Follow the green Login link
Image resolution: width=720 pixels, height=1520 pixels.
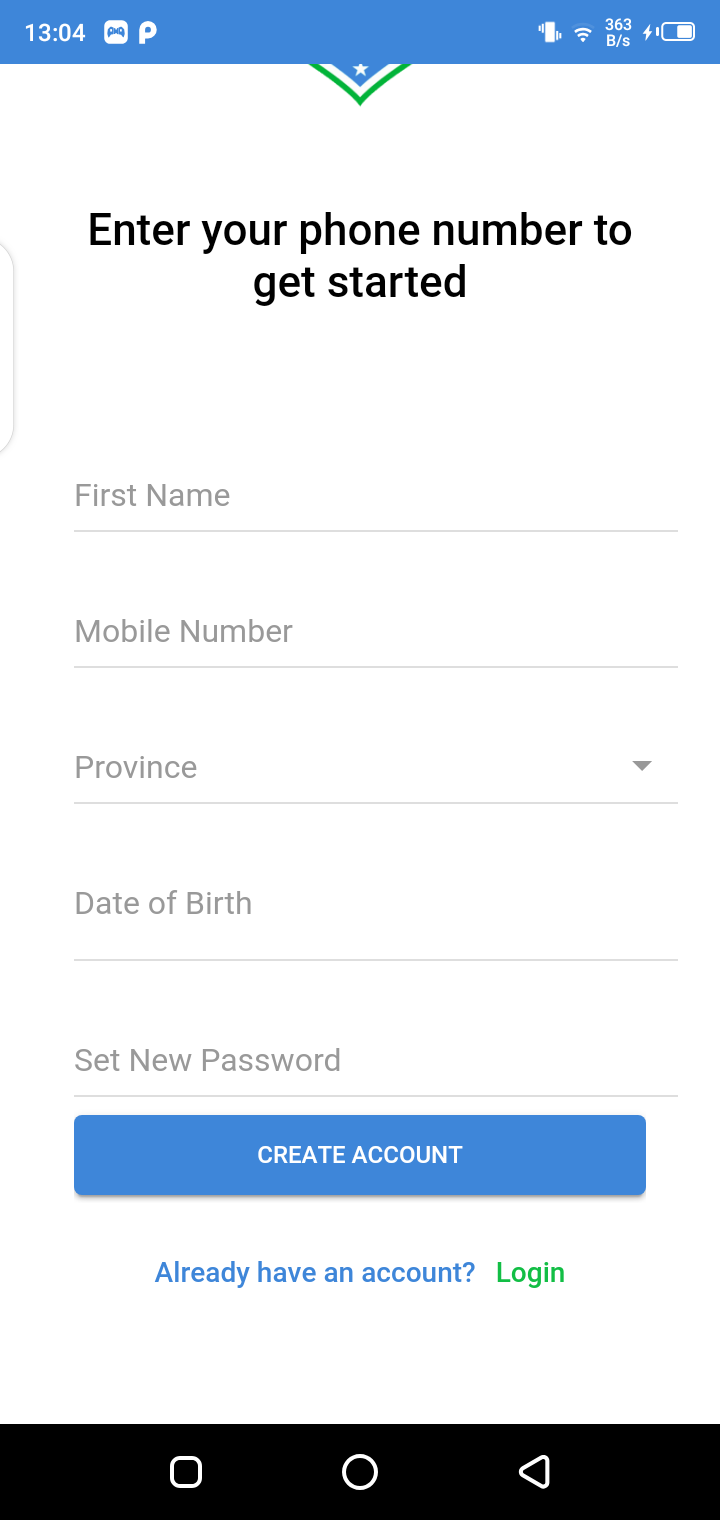(x=530, y=1273)
